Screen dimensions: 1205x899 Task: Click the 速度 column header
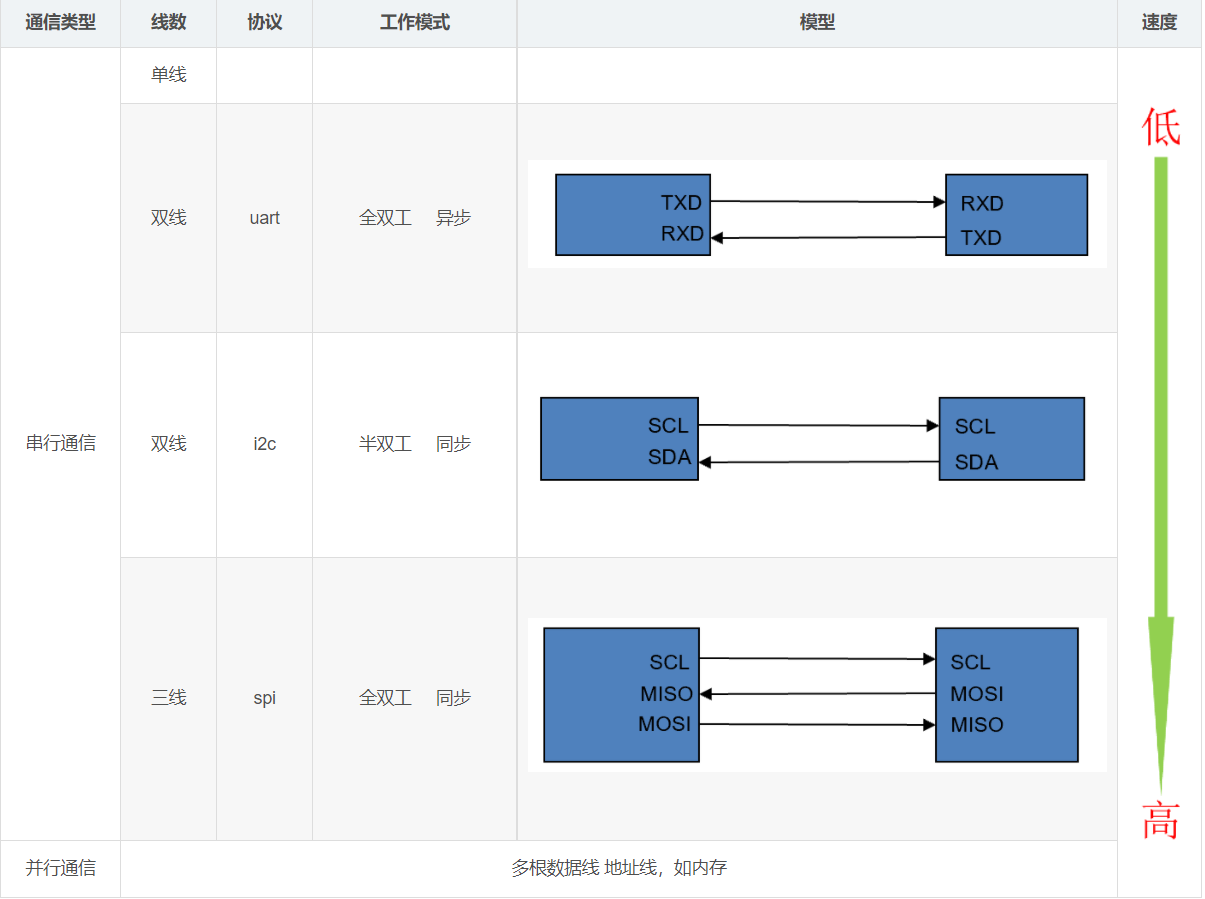click(1159, 23)
